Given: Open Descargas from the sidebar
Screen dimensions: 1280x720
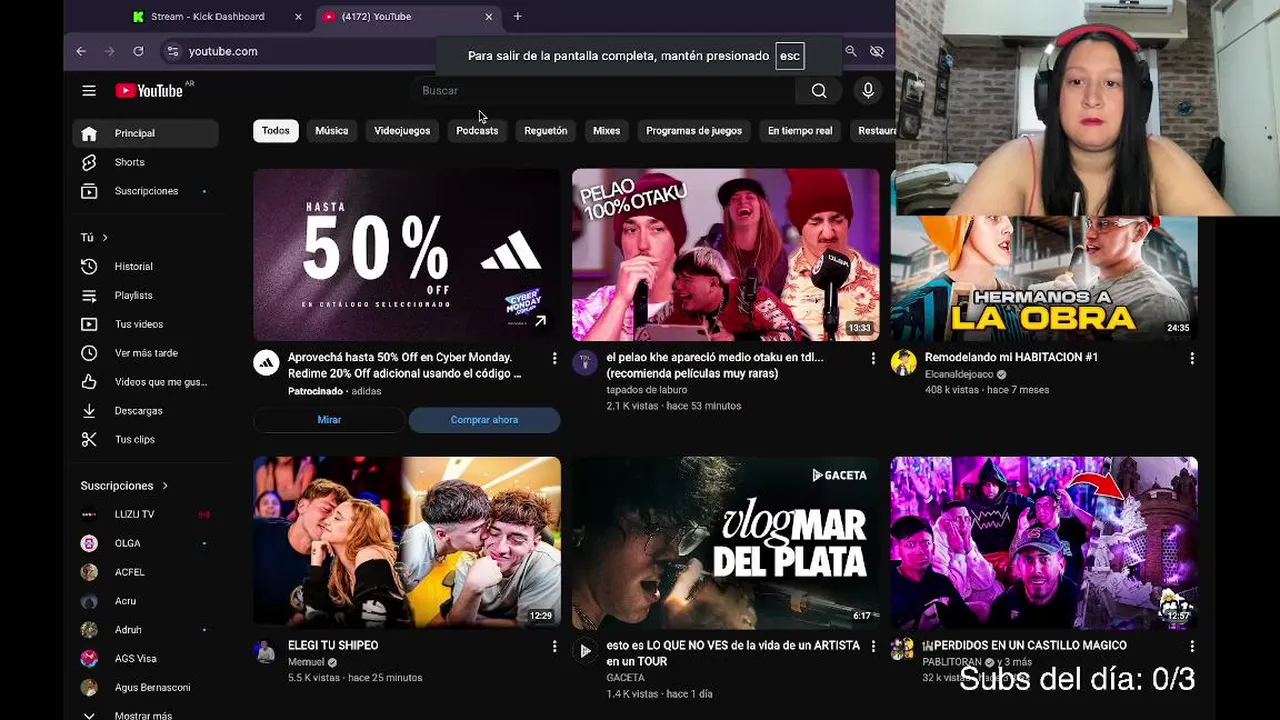Looking at the screenshot, I should tap(146, 410).
